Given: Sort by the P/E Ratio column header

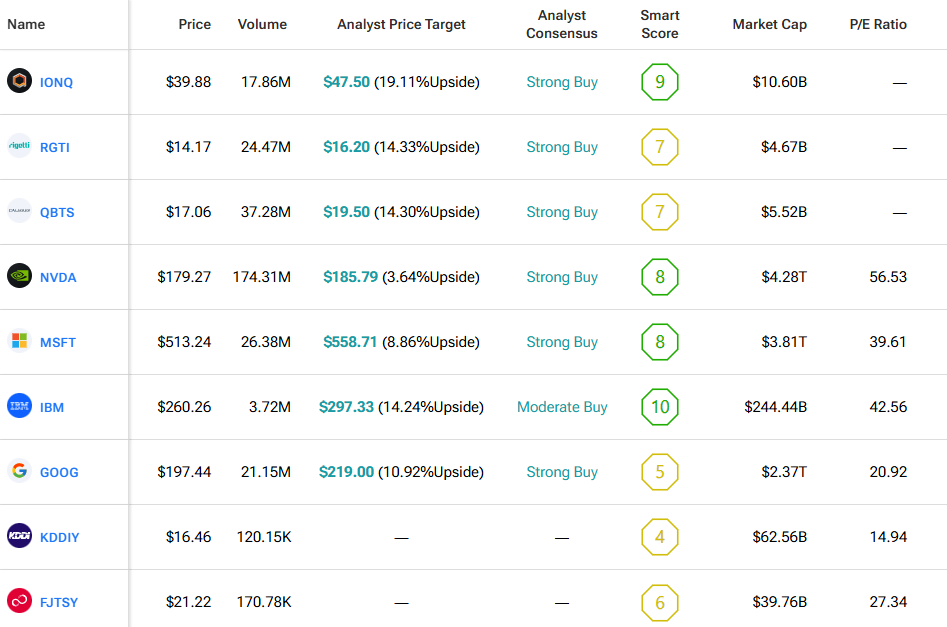Looking at the screenshot, I should pyautogui.click(x=877, y=24).
